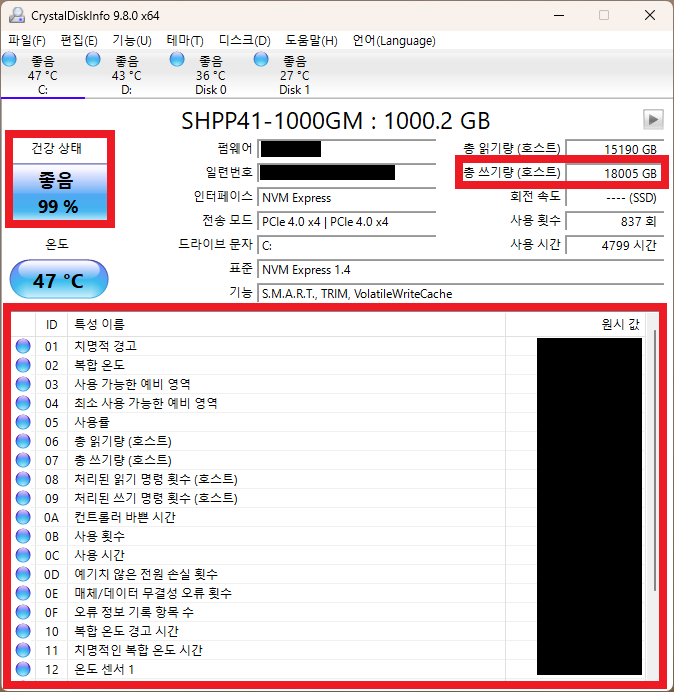This screenshot has width=674, height=692.
Task: Click the status orb for 12 온도 센서 1
Action: click(x=23, y=669)
